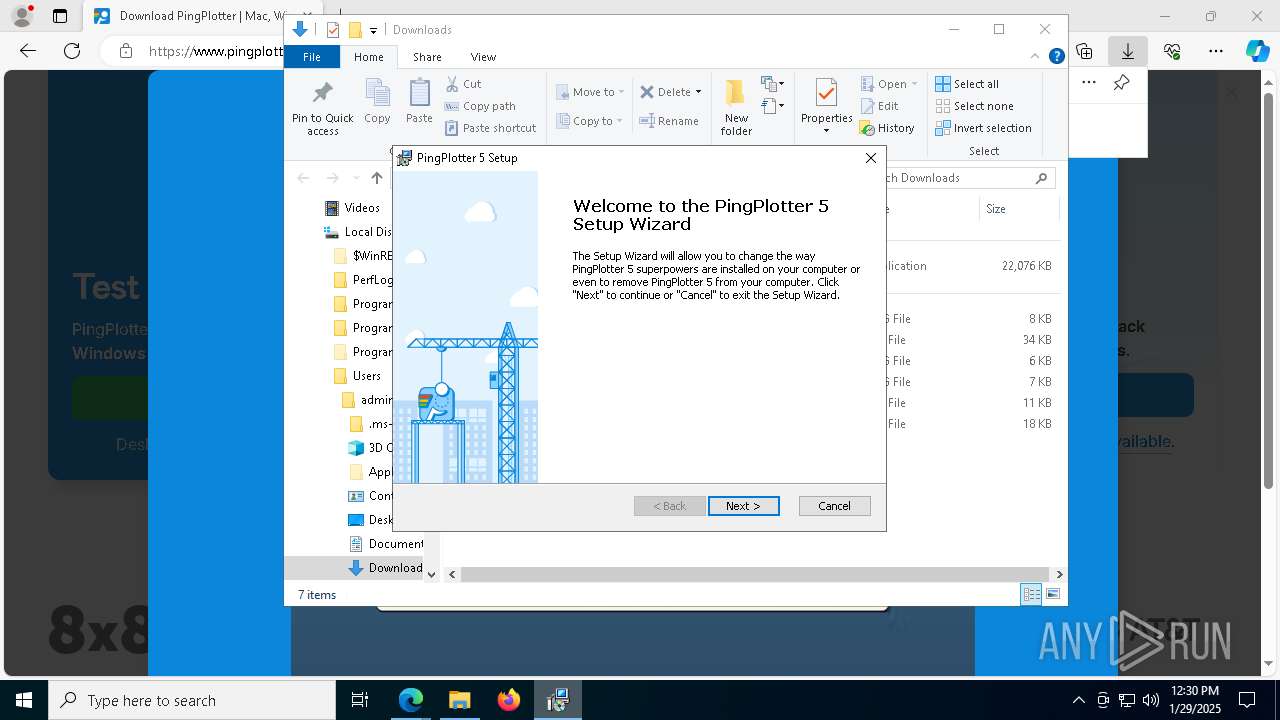Select the Documents tree item
This screenshot has width=1280, height=720.
tap(386, 544)
